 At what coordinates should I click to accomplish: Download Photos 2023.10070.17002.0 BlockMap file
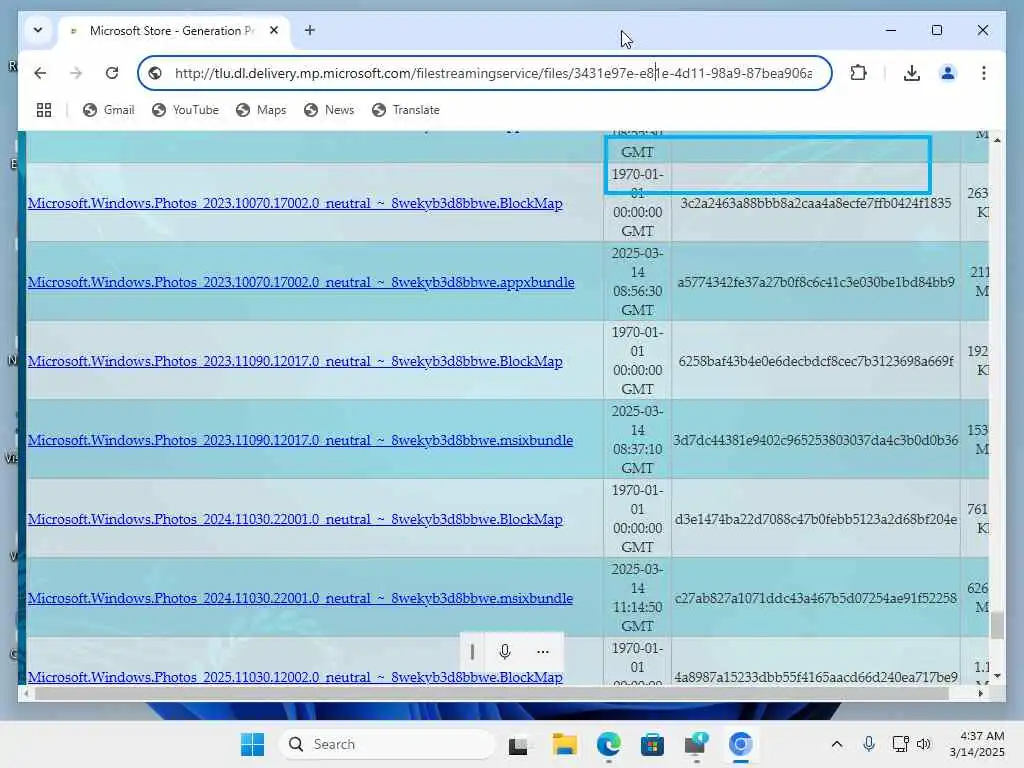[295, 203]
